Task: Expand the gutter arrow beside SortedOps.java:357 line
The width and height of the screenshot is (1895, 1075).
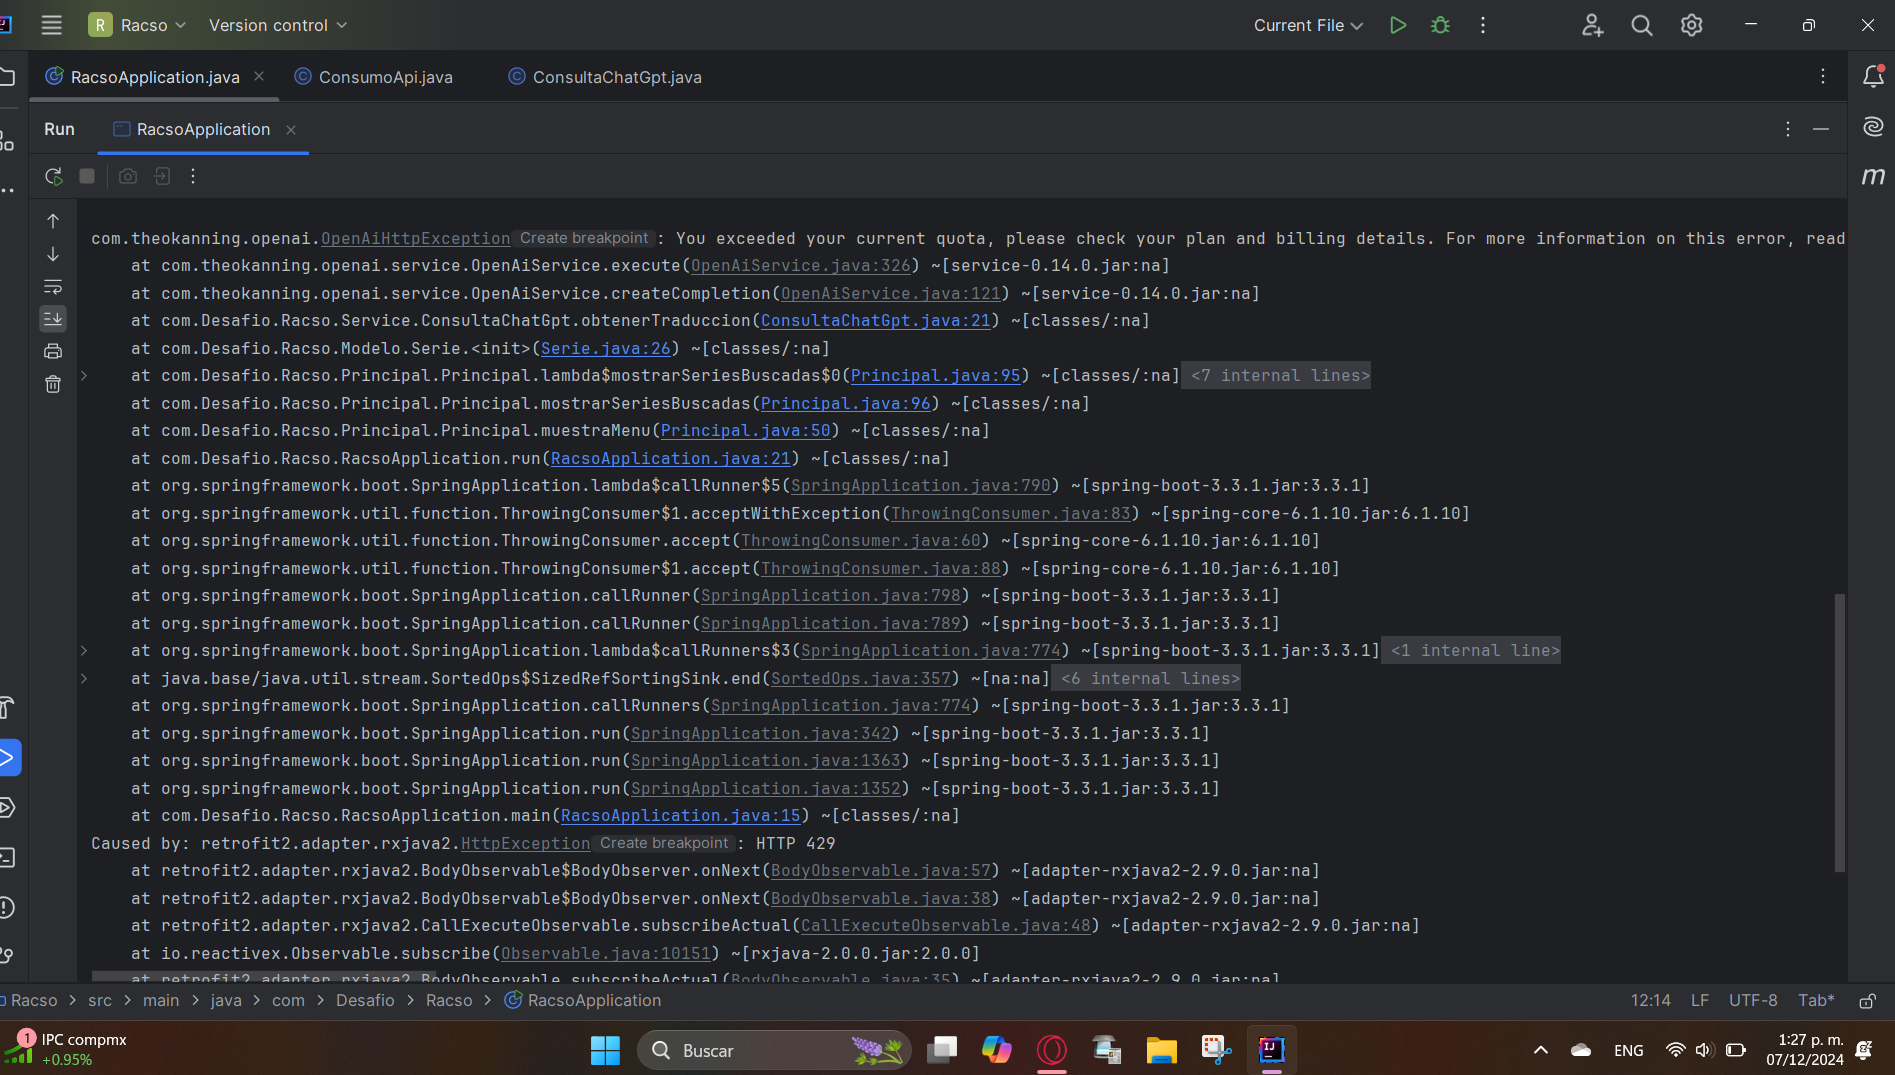Action: [x=84, y=679]
